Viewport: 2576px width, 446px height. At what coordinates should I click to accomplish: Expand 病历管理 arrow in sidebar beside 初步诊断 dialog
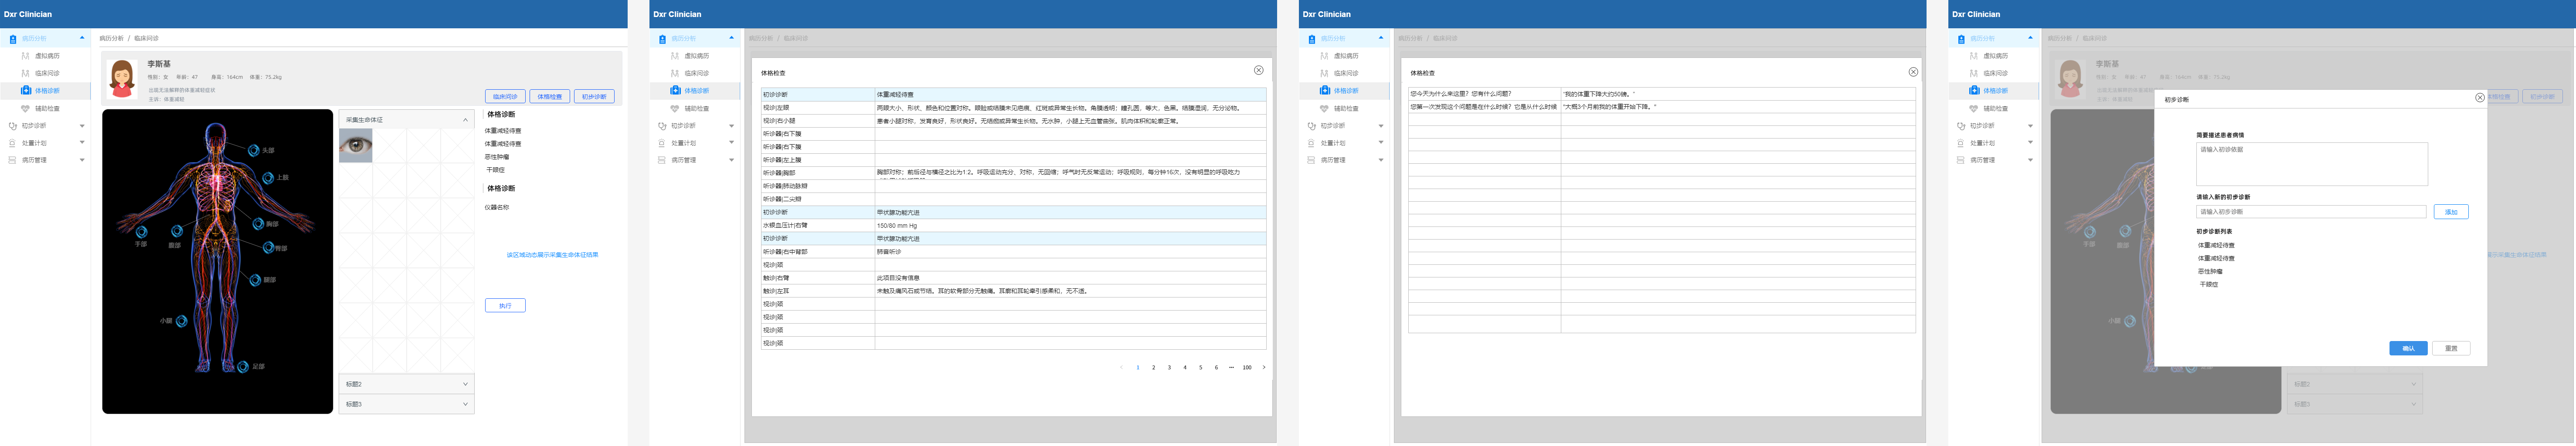tap(2030, 160)
